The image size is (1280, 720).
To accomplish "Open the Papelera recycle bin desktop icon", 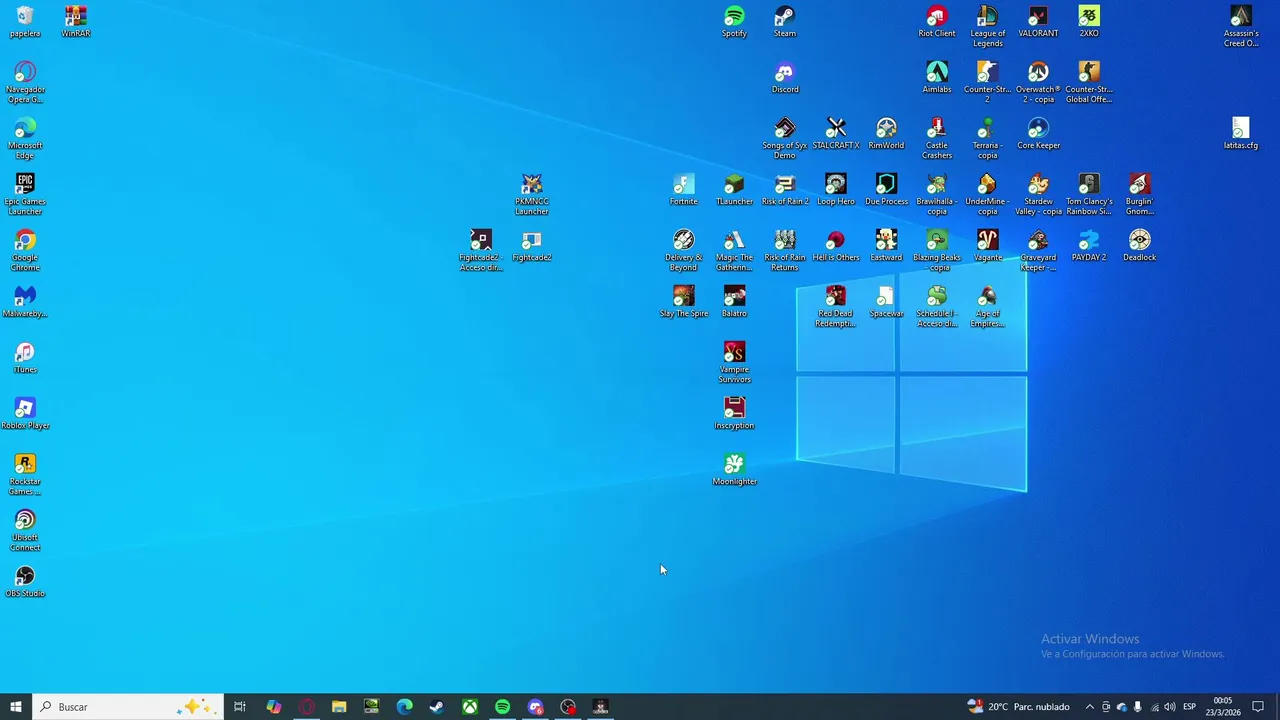I will coord(25,22).
